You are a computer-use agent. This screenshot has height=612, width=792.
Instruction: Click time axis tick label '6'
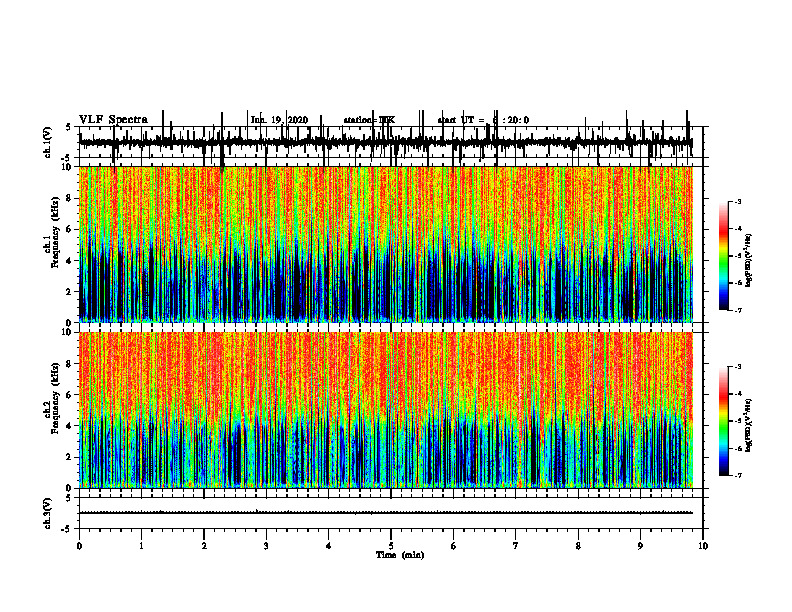pyautogui.click(x=454, y=546)
